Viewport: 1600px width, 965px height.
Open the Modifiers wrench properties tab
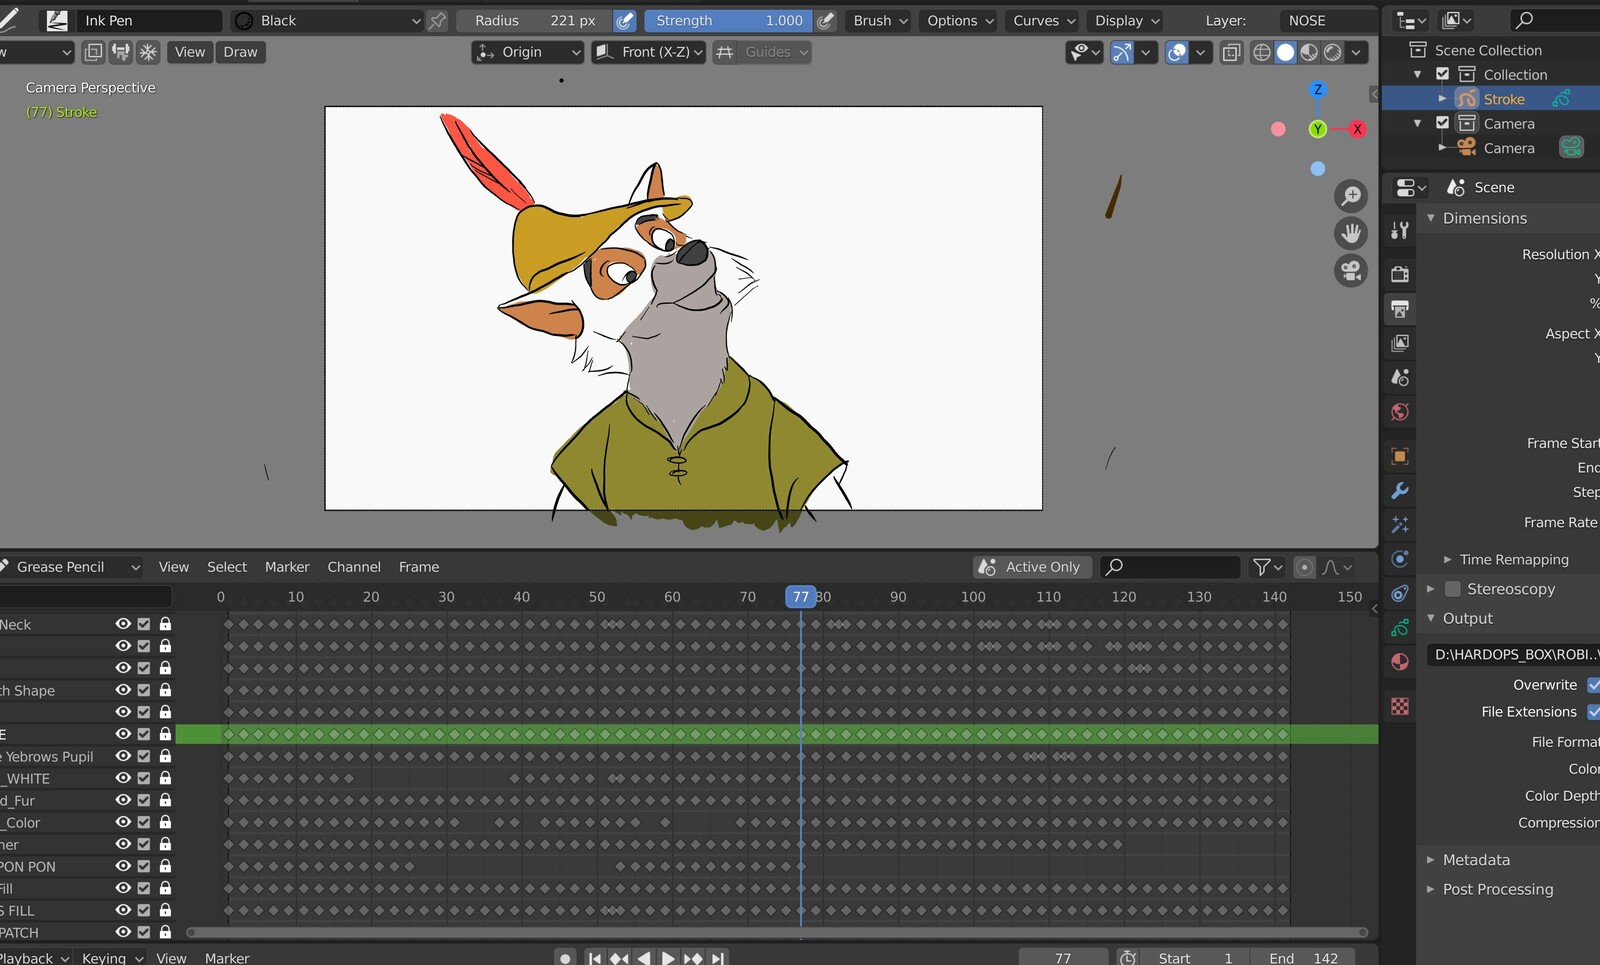point(1400,491)
